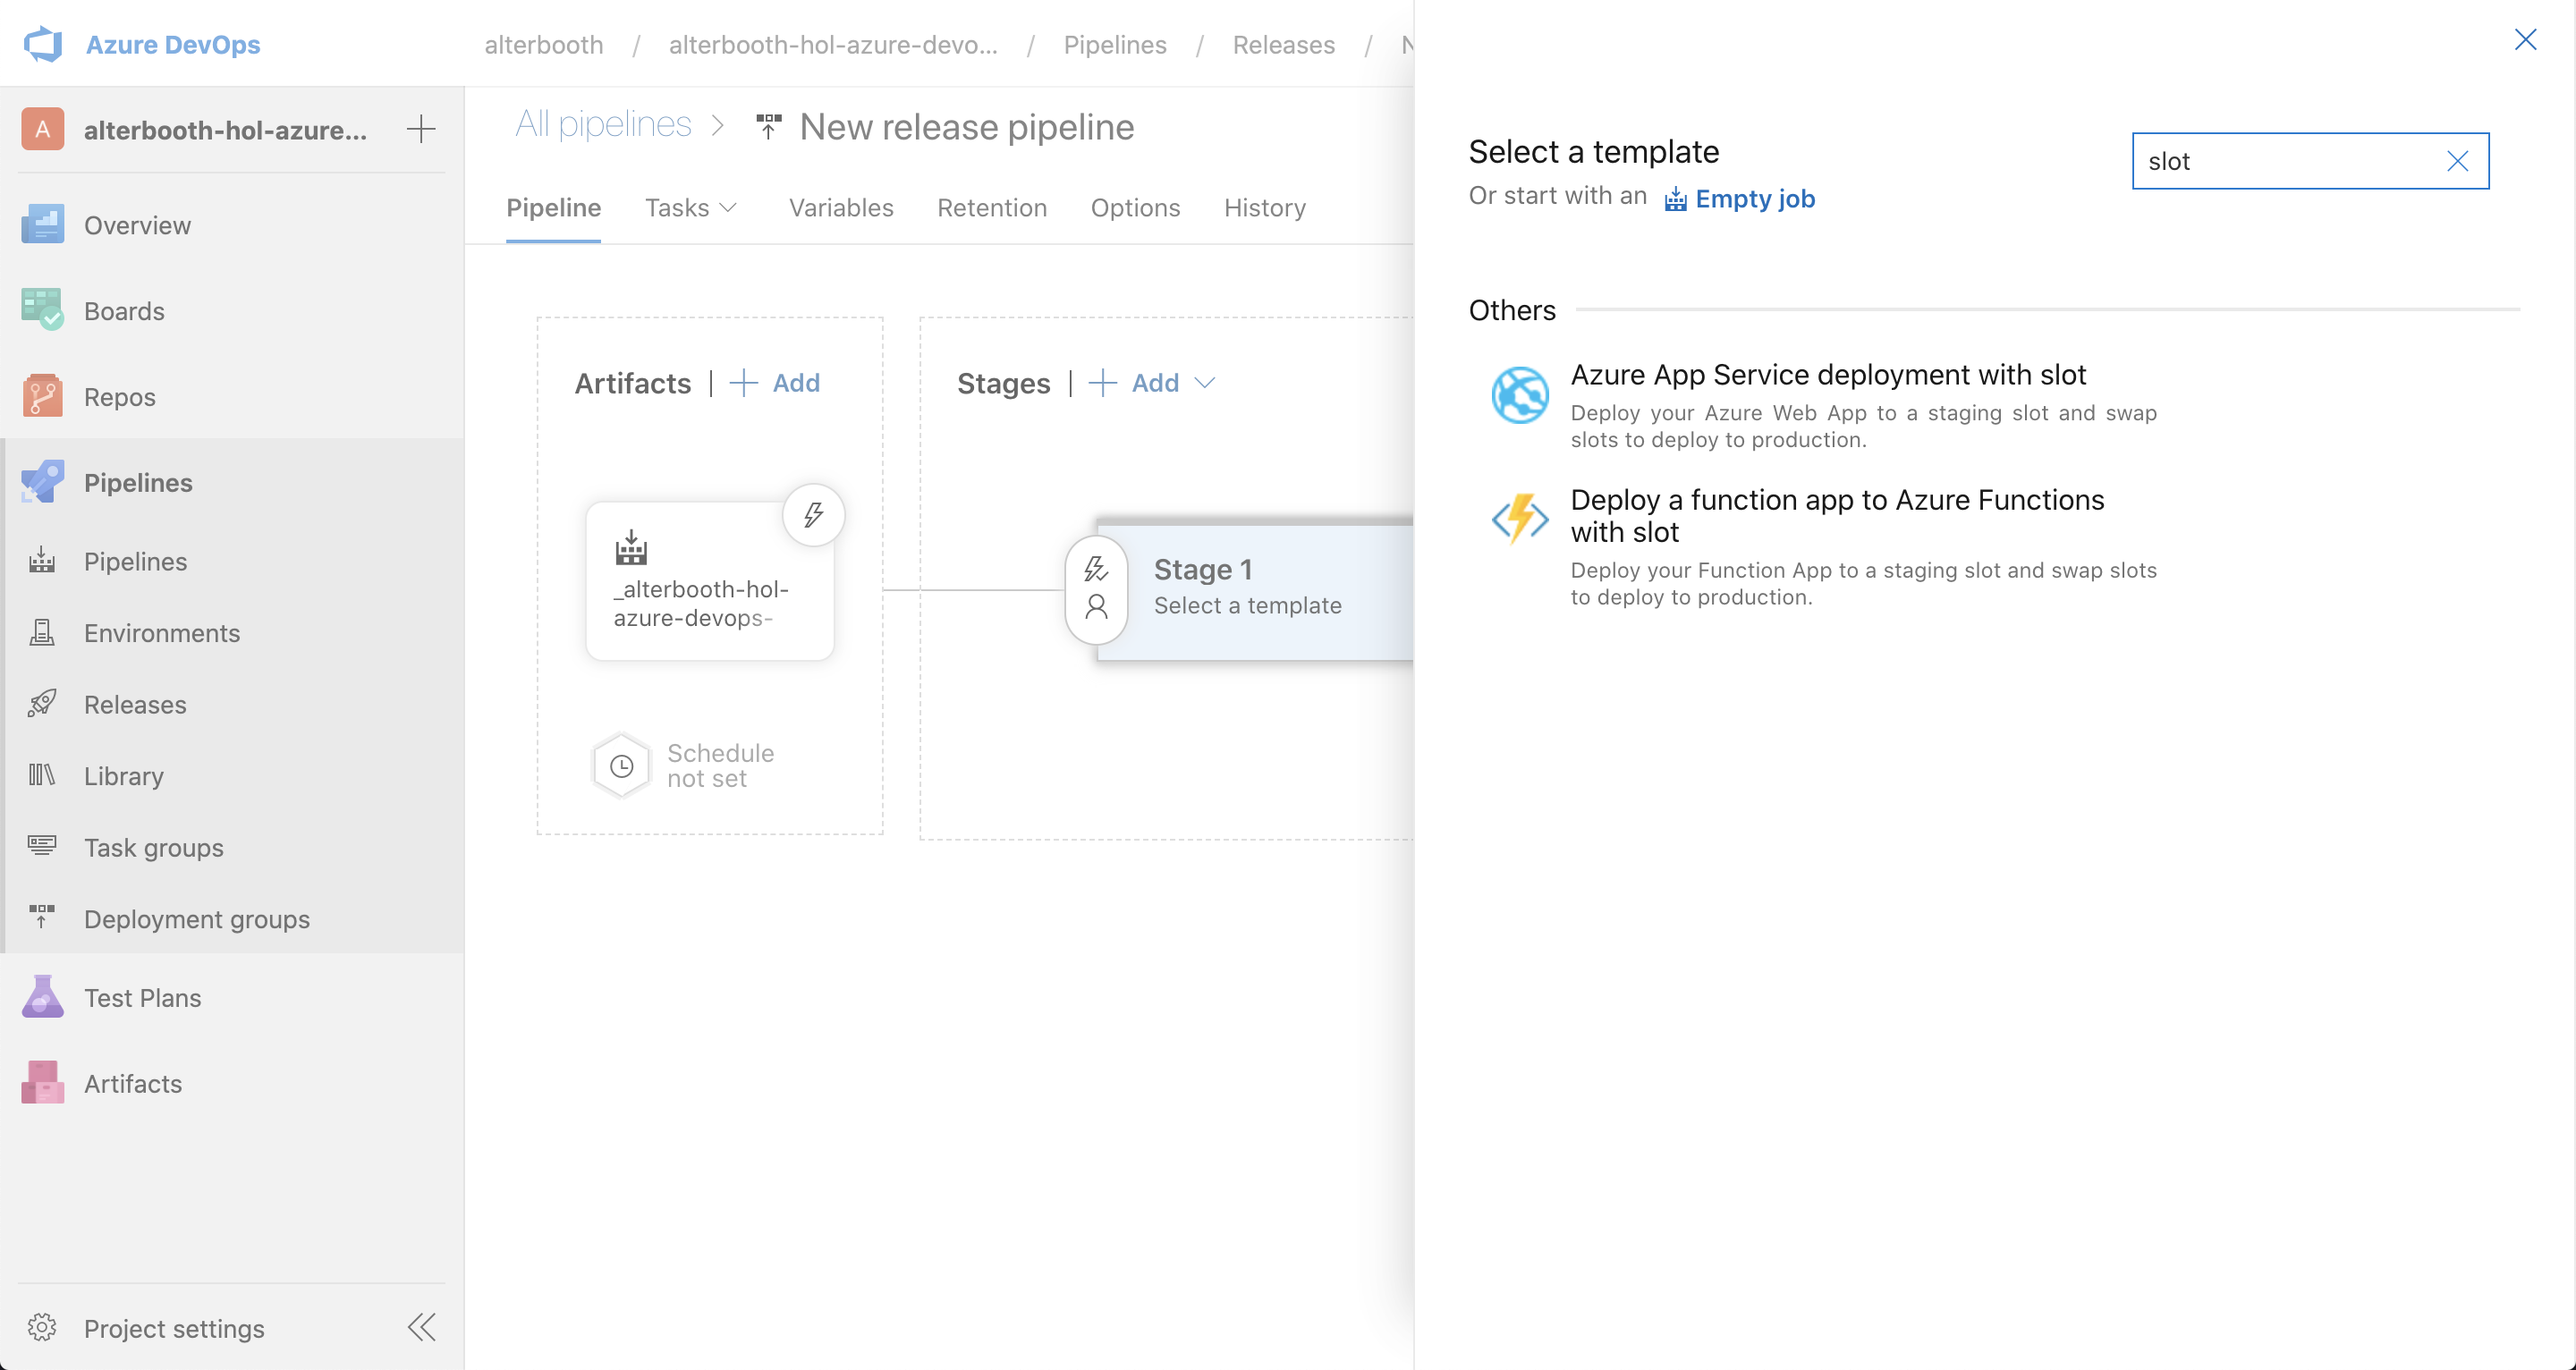Image resolution: width=2576 pixels, height=1370 pixels.
Task: Click the Tasks dropdown expander
Action: [x=731, y=207]
